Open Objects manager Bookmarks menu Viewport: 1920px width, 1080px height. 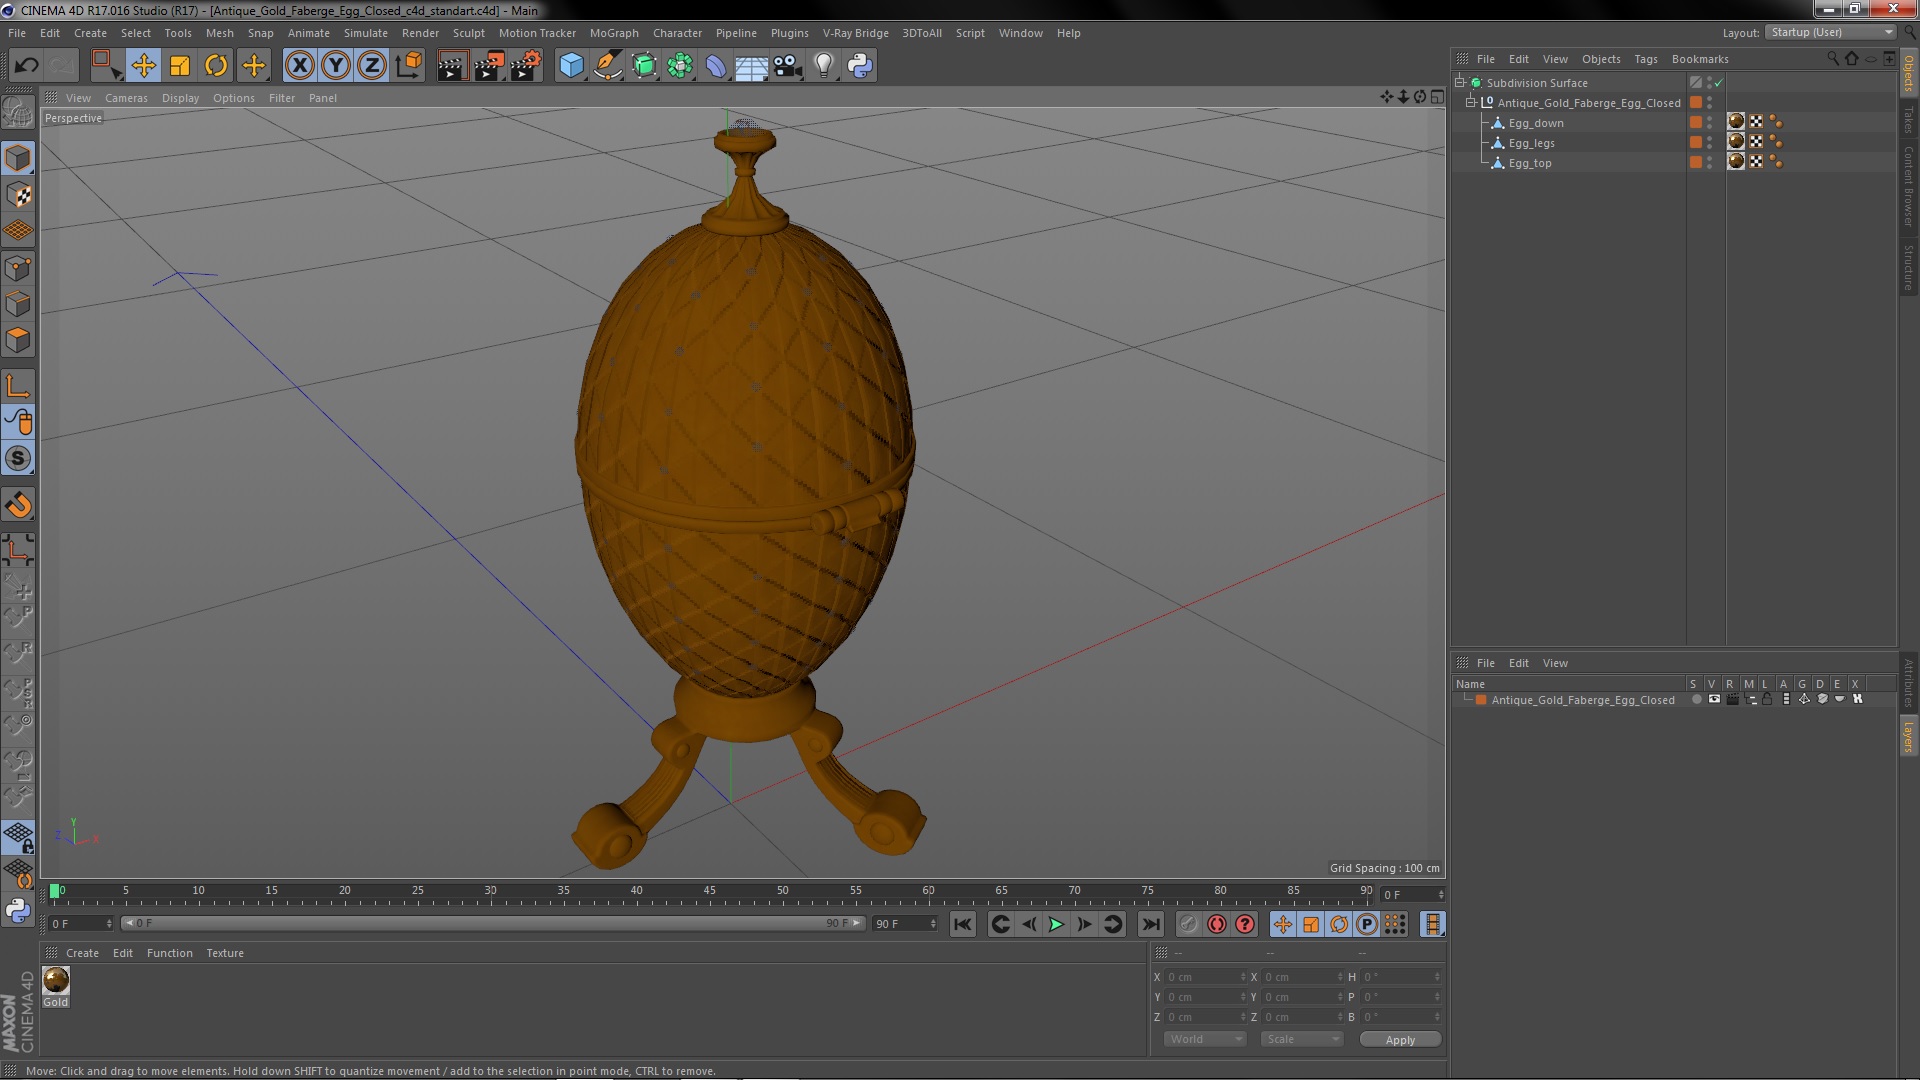1699,59
